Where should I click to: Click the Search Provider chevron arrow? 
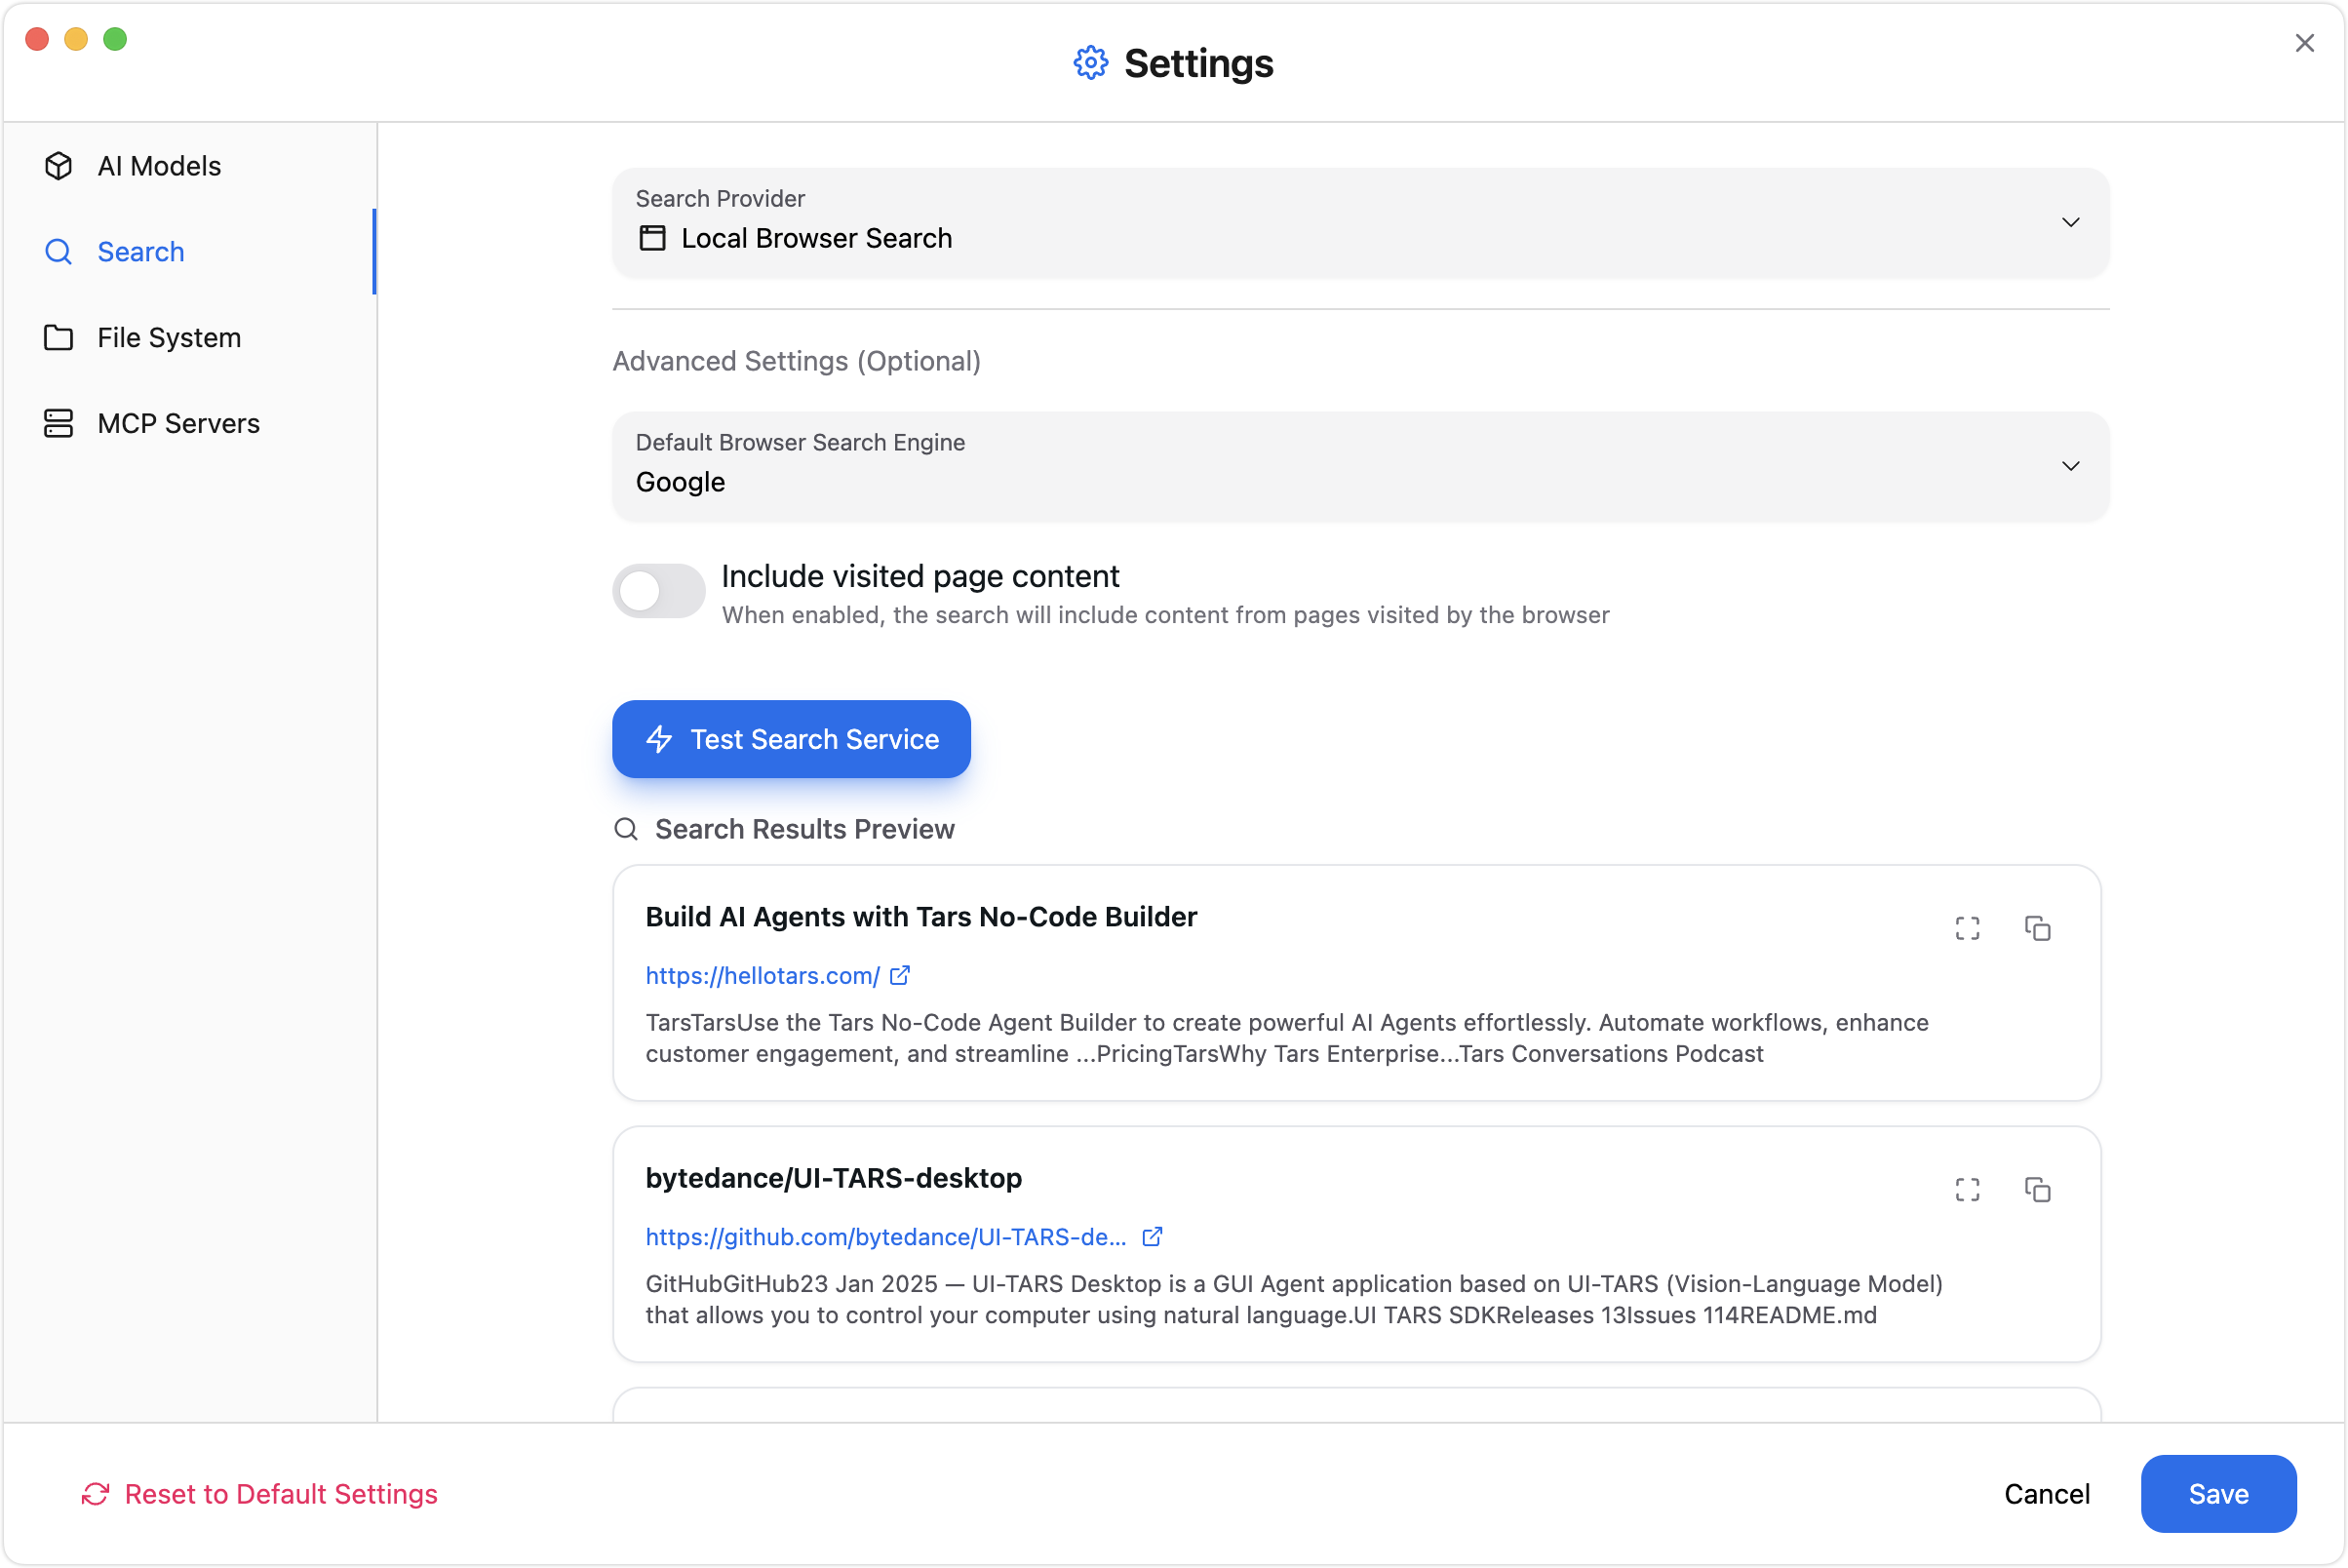[2070, 222]
